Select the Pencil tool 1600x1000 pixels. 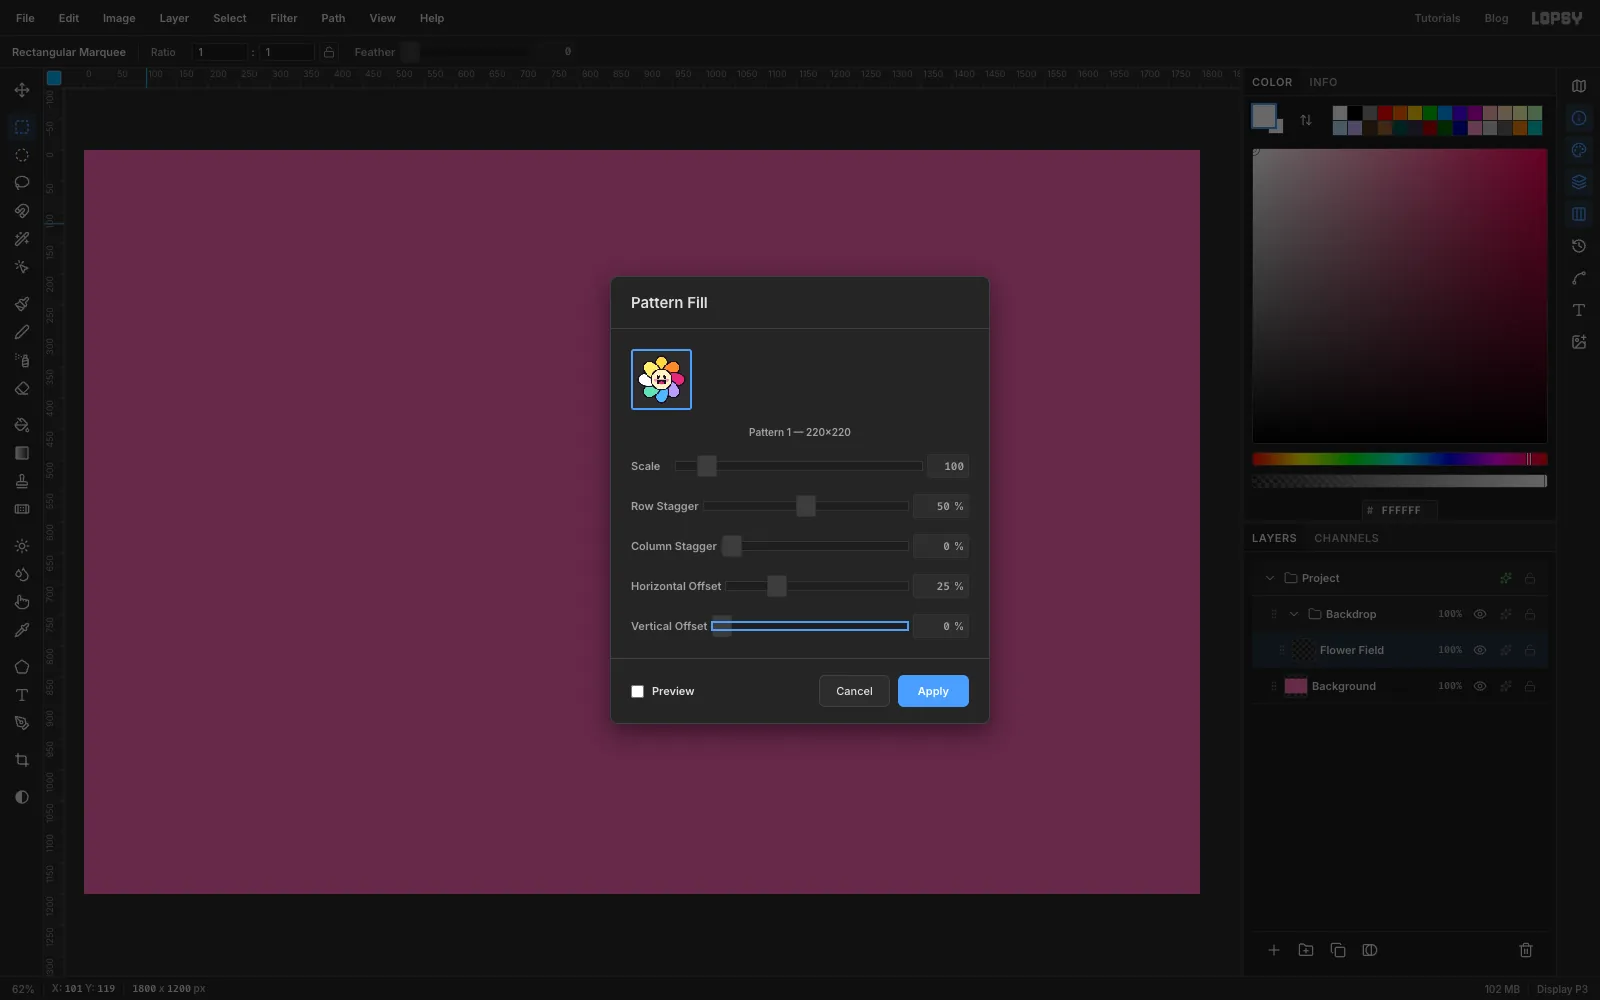[22, 332]
